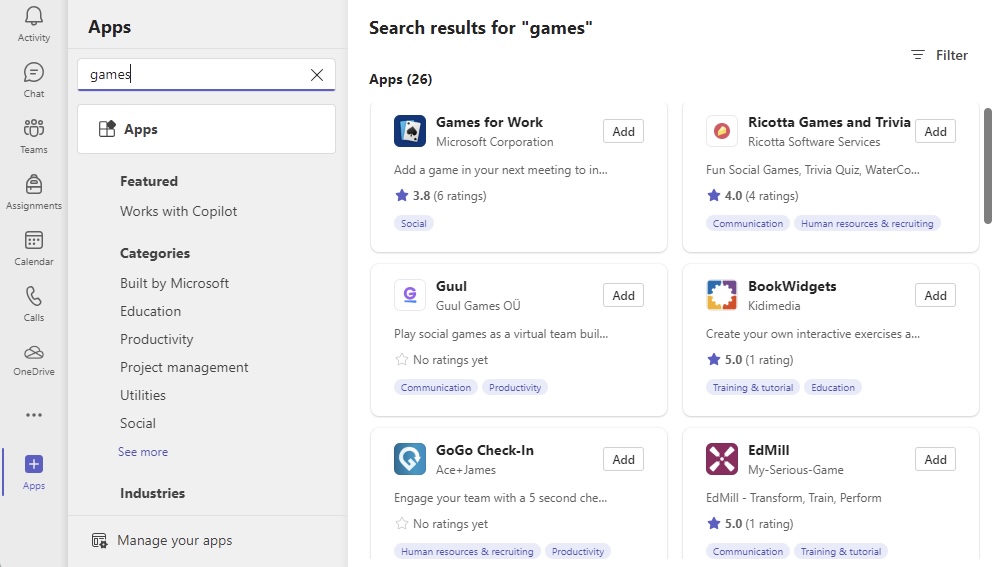
Task: Expand categories with See more
Action: [x=143, y=452]
